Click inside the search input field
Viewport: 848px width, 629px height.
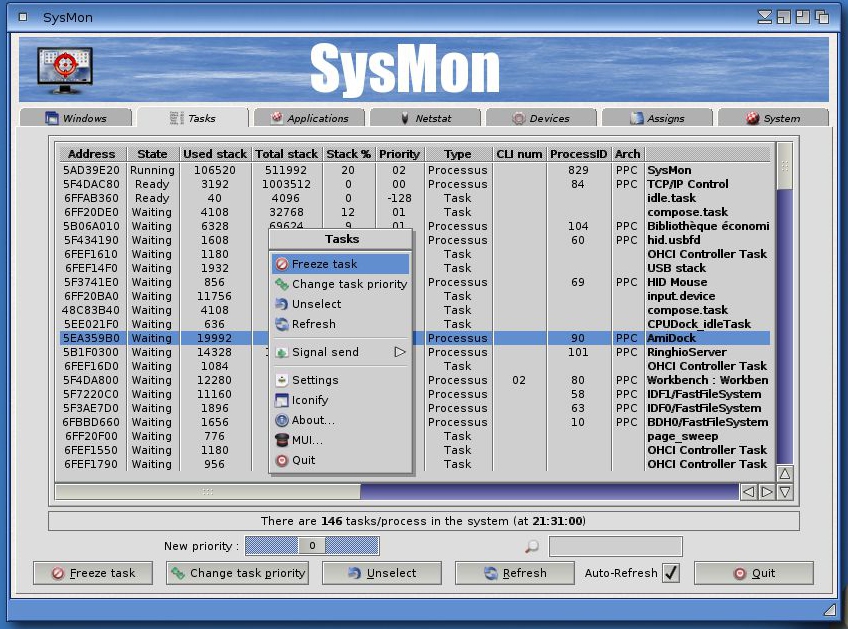pyautogui.click(x=615, y=545)
